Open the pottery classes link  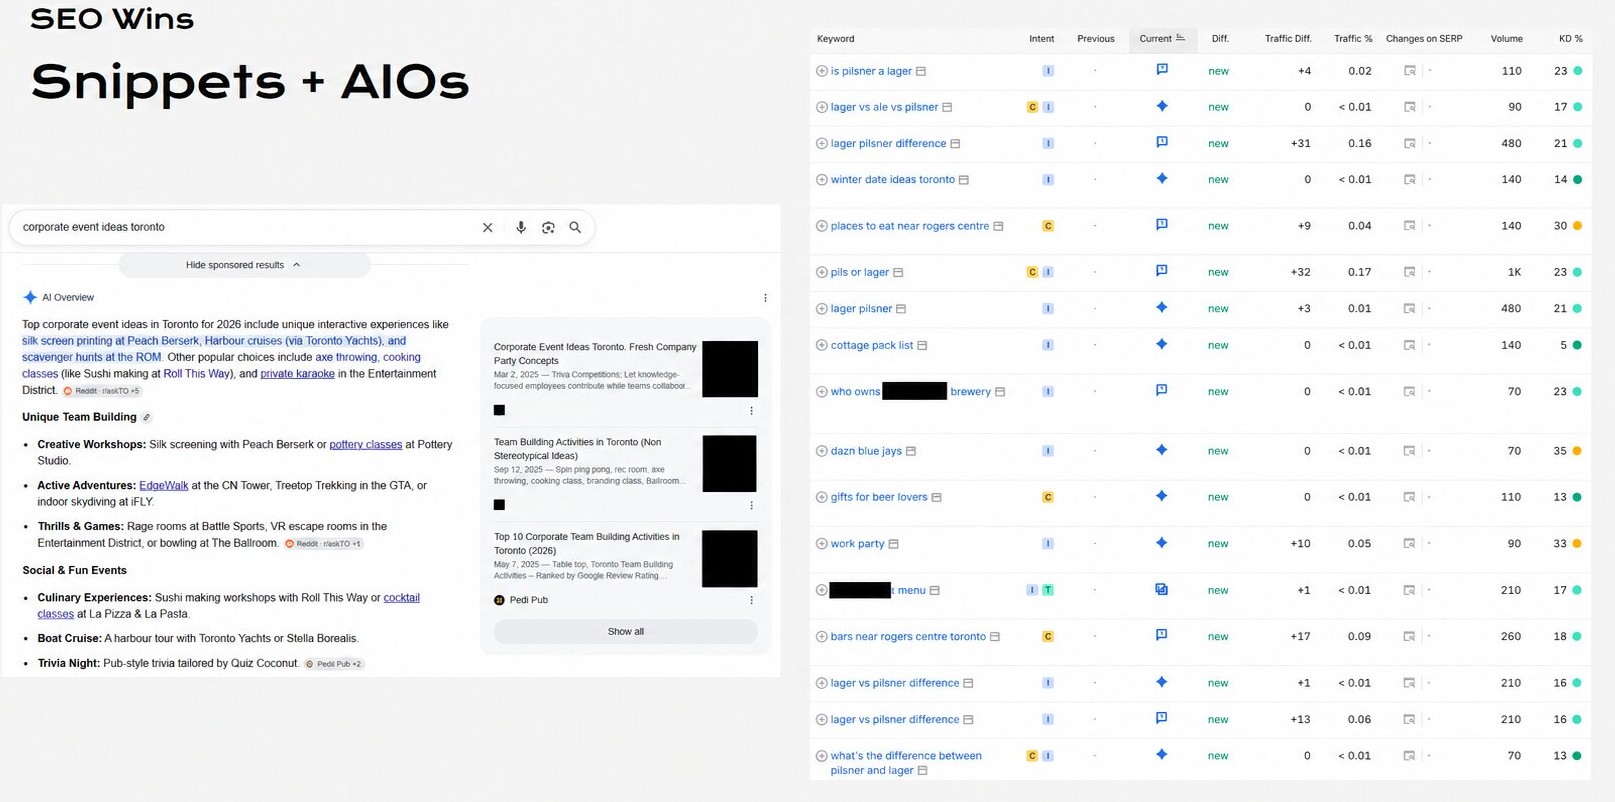point(365,444)
